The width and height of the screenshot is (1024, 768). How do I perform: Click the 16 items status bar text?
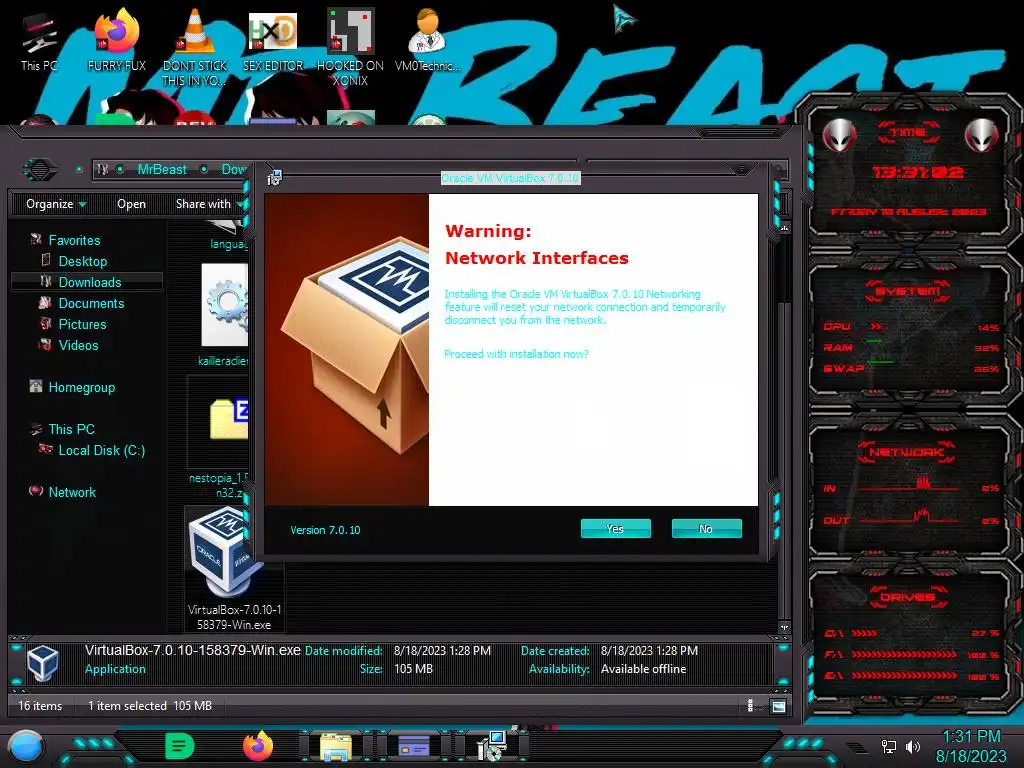point(40,705)
